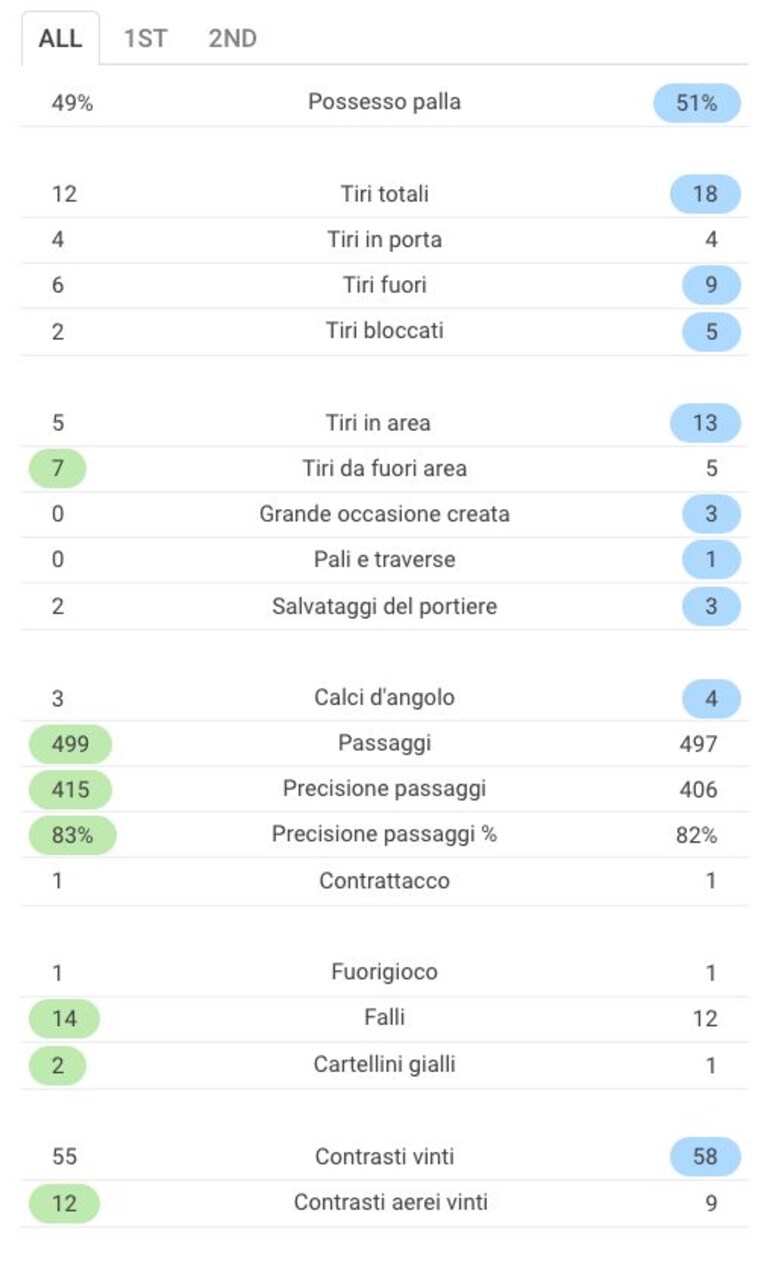
Task: Switch to the ALL tab
Action: click(60, 39)
